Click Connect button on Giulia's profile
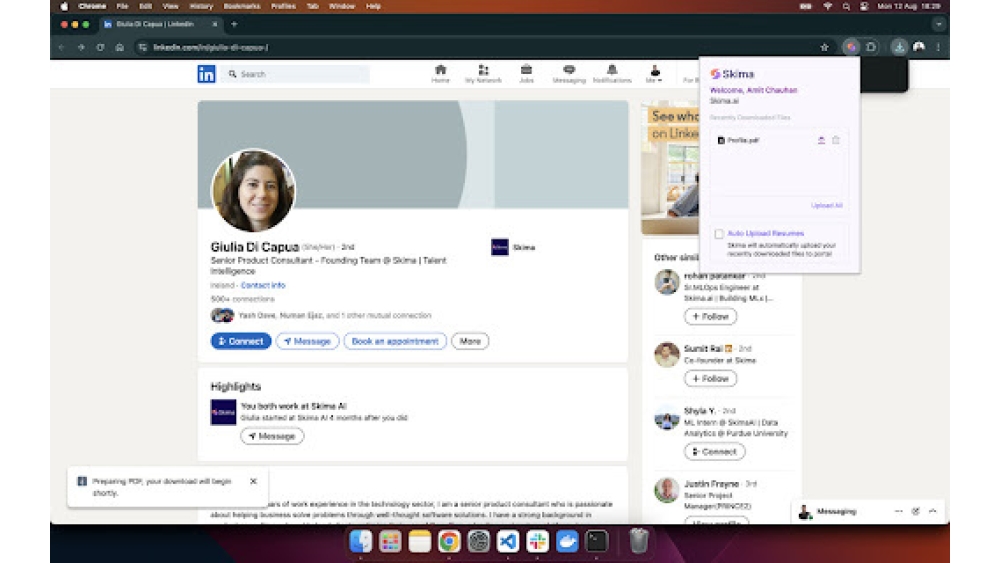This screenshot has width=1000, height=563. (241, 341)
